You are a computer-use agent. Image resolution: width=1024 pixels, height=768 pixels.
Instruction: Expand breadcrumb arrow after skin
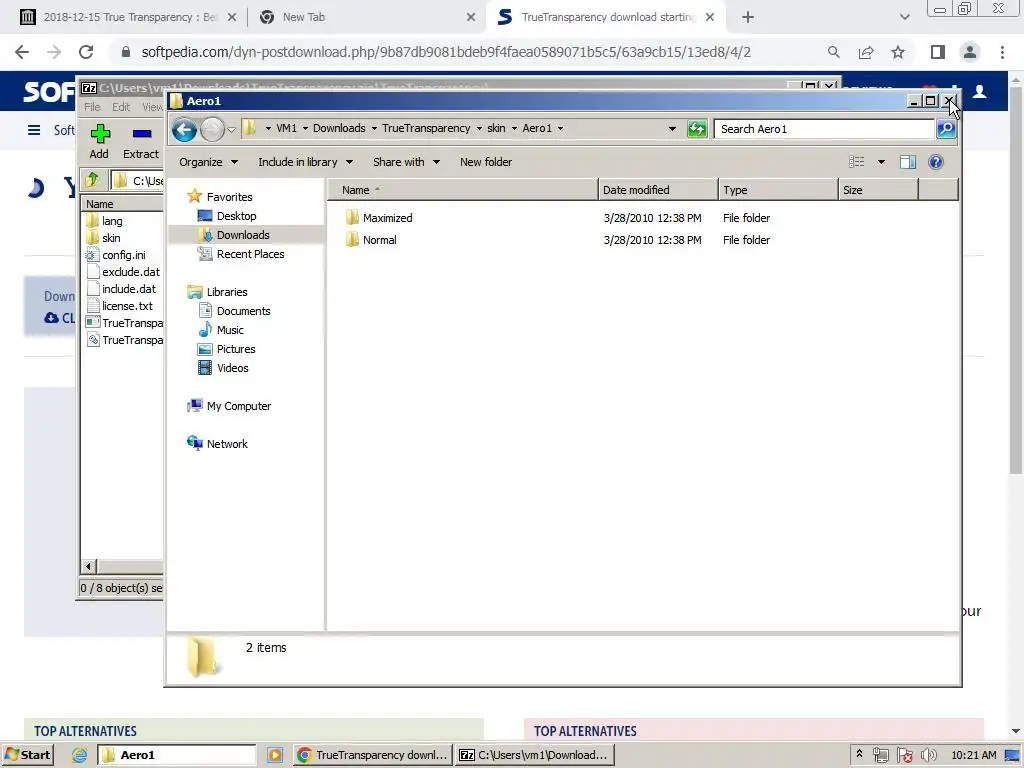514,129
